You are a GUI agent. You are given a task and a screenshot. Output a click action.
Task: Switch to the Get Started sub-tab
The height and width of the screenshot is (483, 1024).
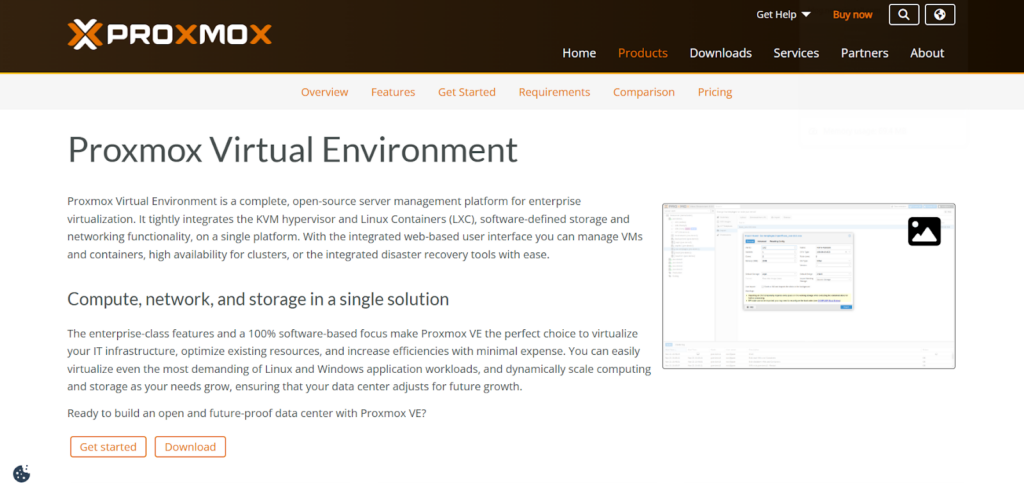click(x=467, y=92)
